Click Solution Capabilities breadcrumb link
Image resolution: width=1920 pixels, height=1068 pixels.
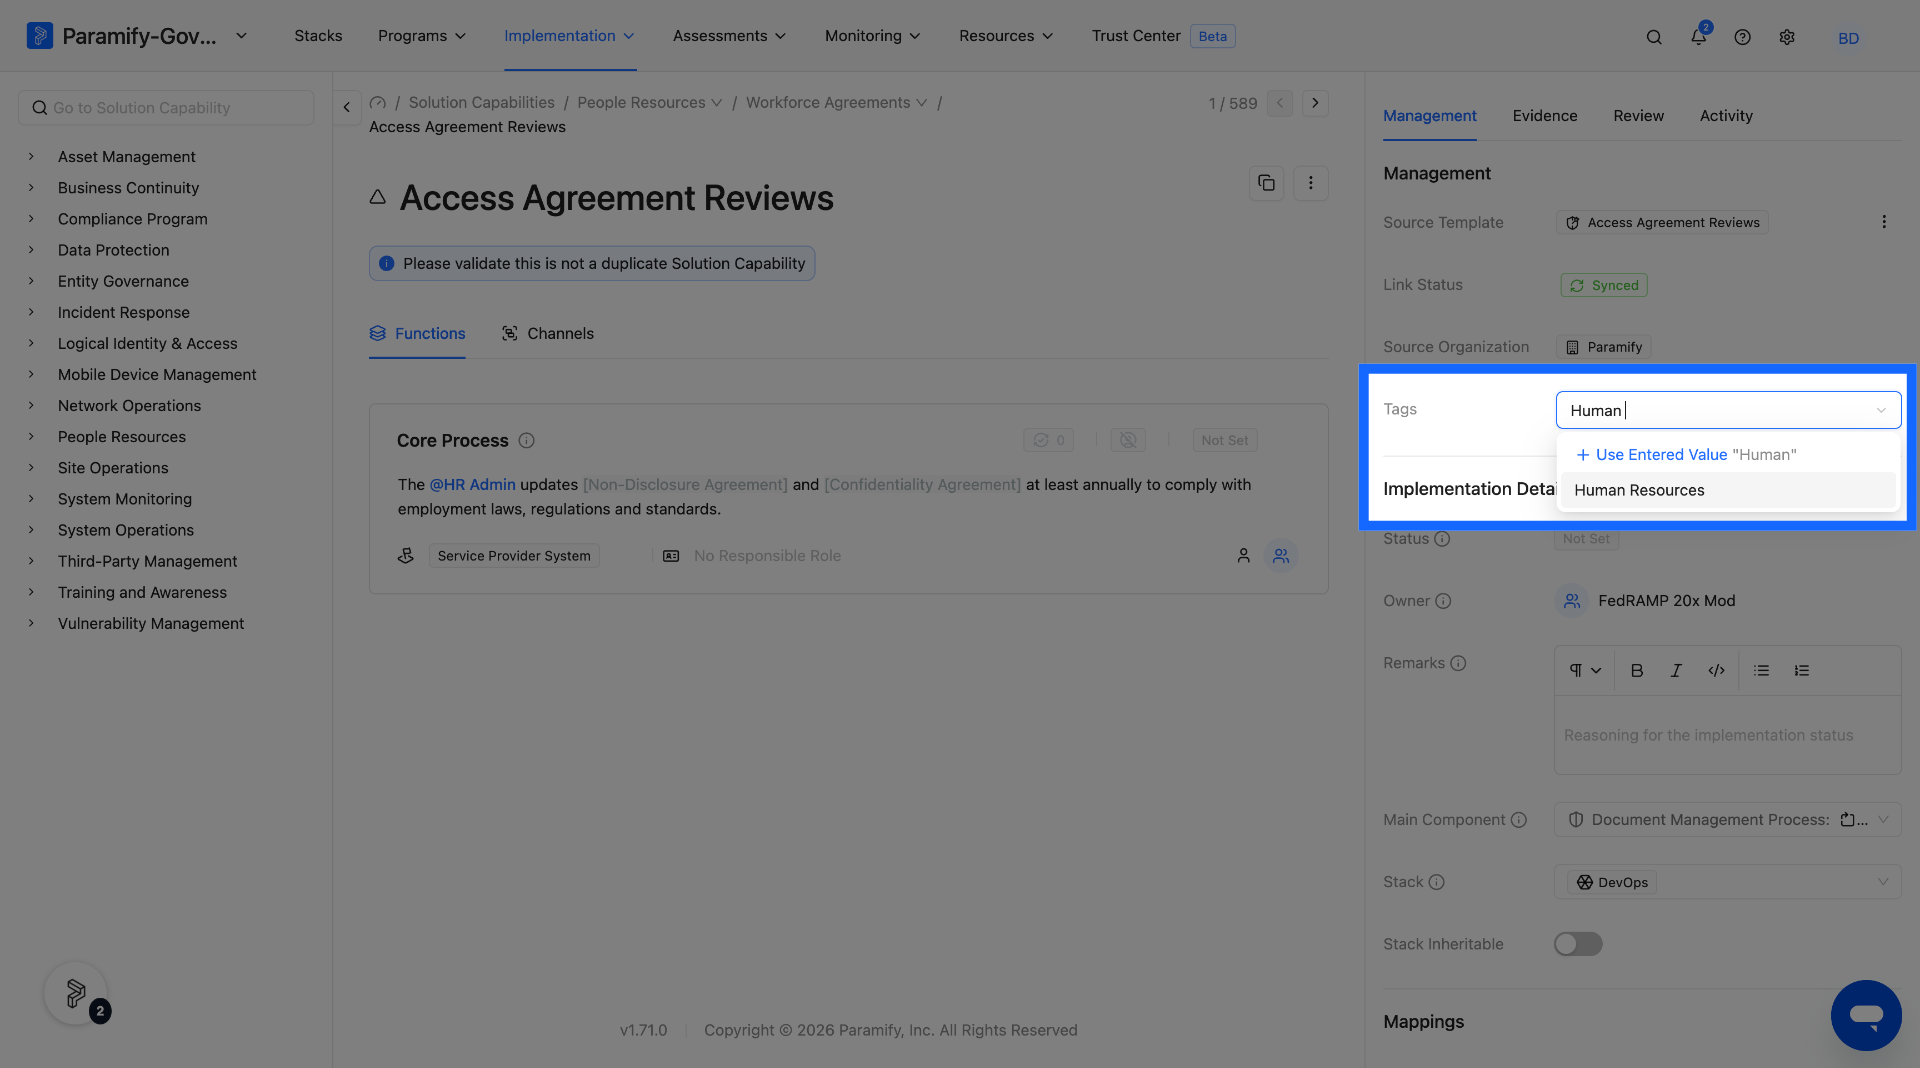[x=481, y=103]
